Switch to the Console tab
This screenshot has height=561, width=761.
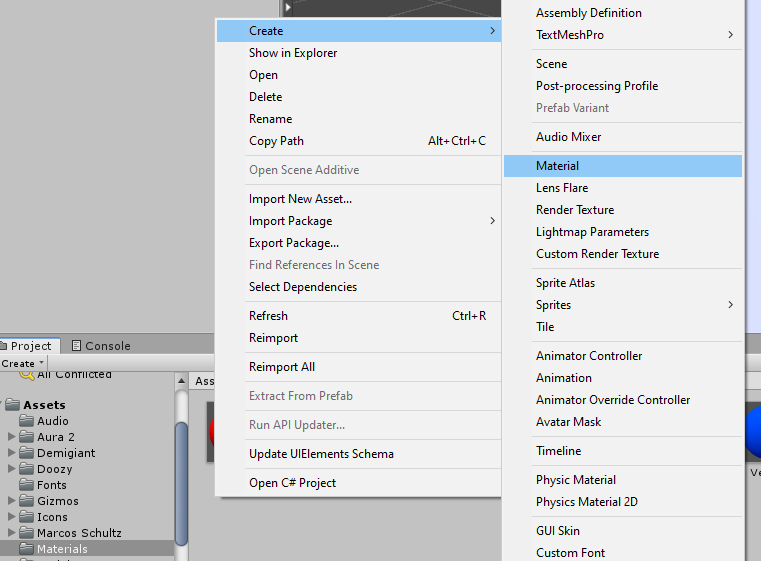point(101,346)
